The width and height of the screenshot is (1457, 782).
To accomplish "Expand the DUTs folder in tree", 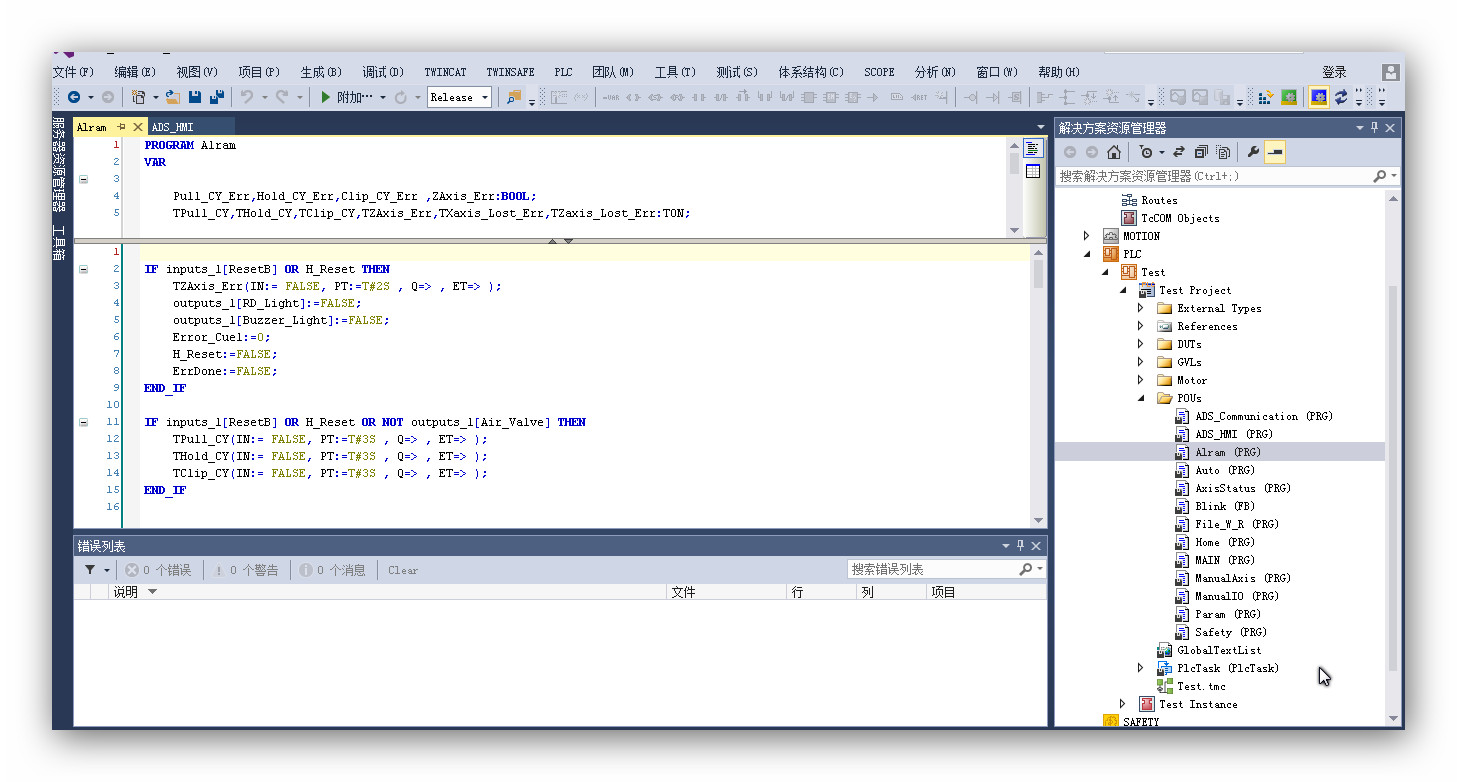I will [x=1141, y=345].
